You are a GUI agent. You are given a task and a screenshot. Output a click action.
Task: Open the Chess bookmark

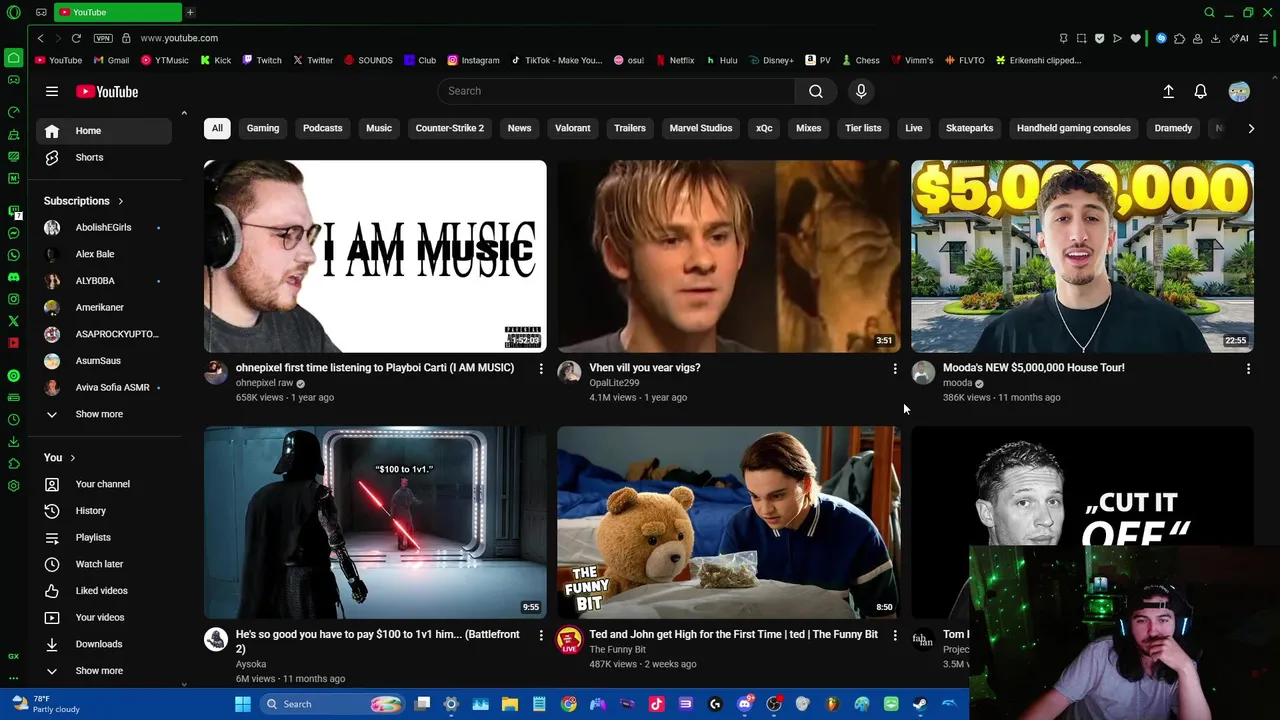click(860, 60)
